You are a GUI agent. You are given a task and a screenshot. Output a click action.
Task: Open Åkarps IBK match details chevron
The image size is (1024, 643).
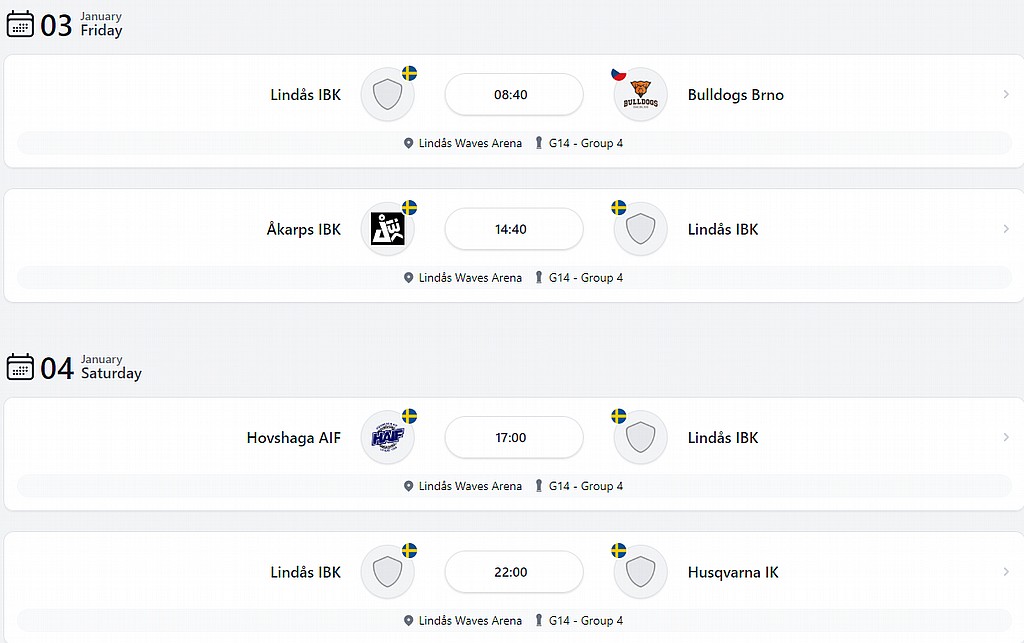[1006, 229]
